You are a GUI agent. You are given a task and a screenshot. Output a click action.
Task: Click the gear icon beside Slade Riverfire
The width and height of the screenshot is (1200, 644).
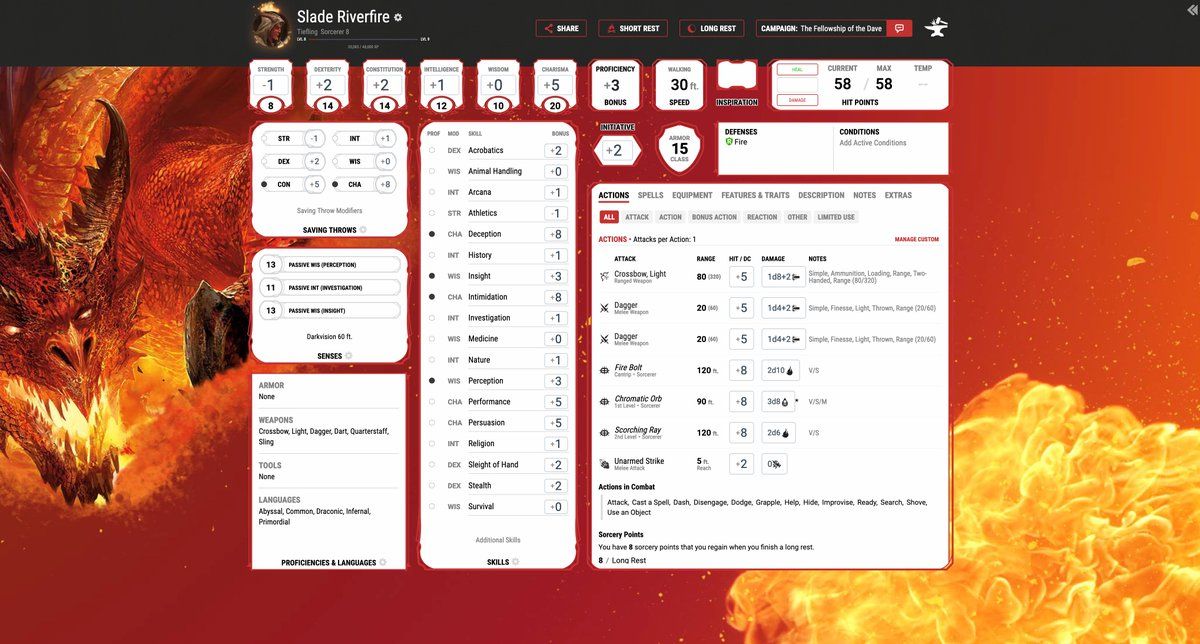click(x=398, y=18)
